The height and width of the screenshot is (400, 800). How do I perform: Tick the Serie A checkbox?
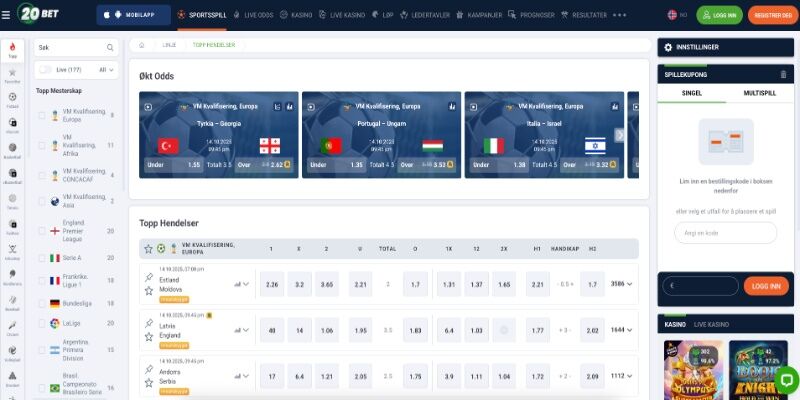42,257
